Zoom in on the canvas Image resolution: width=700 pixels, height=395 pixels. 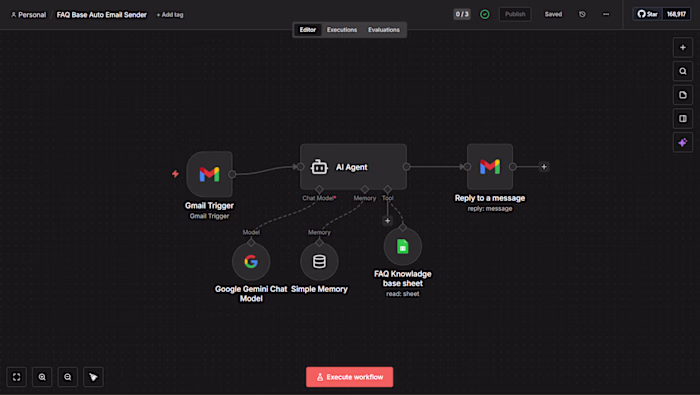42,377
